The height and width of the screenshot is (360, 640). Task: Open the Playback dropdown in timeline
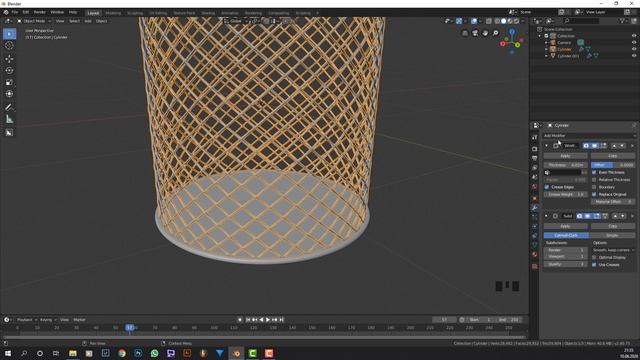pos(27,320)
